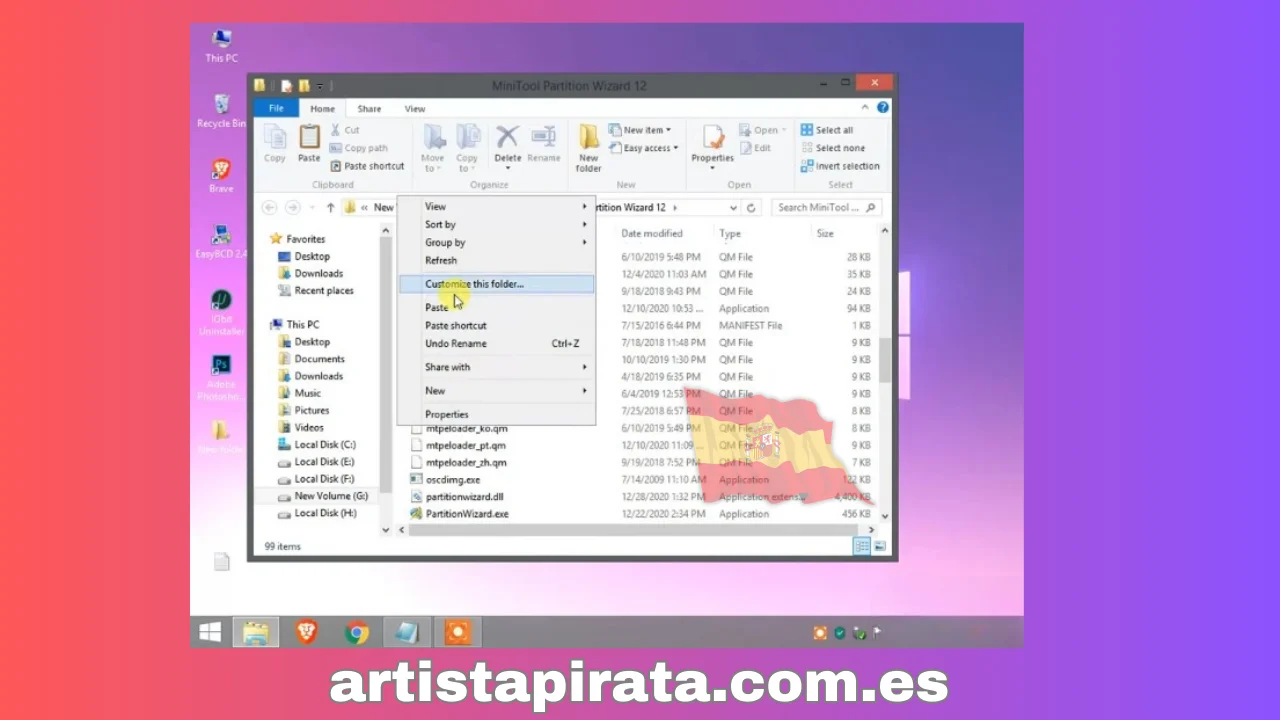Switch to large icons view toggle
Image resolution: width=1280 pixels, height=720 pixels.
tap(880, 546)
